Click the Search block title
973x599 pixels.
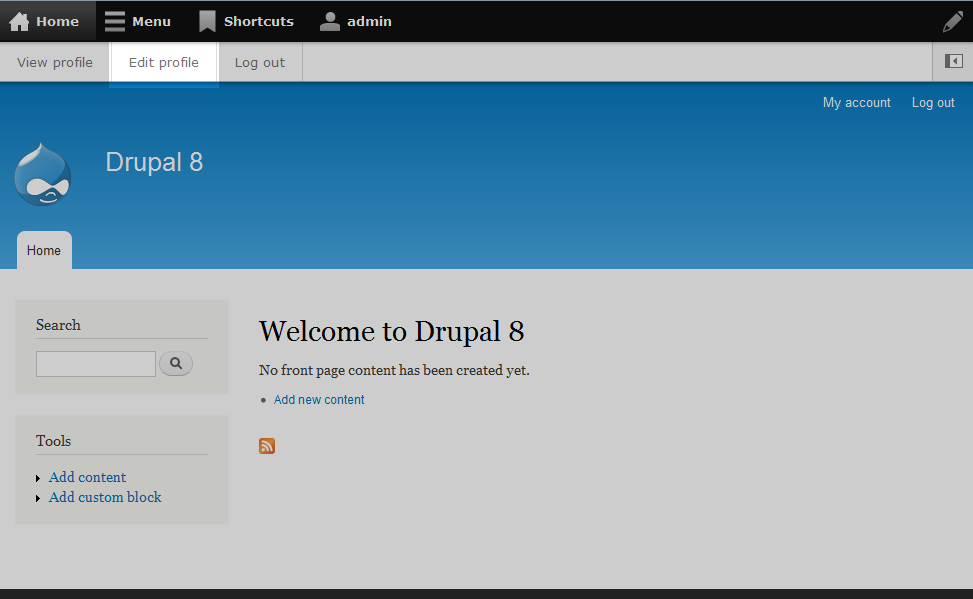[58, 325]
